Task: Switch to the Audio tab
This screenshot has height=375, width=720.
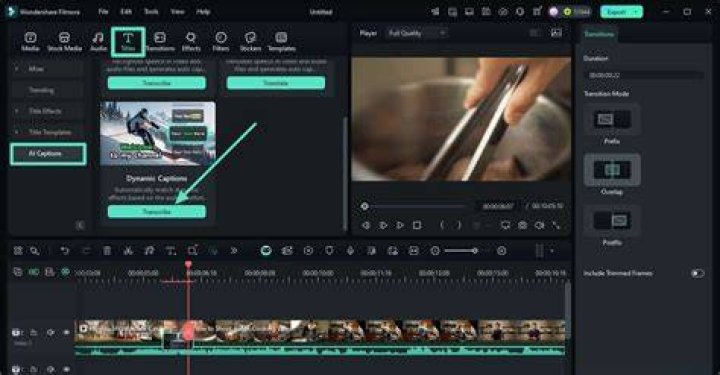Action: tap(98, 41)
